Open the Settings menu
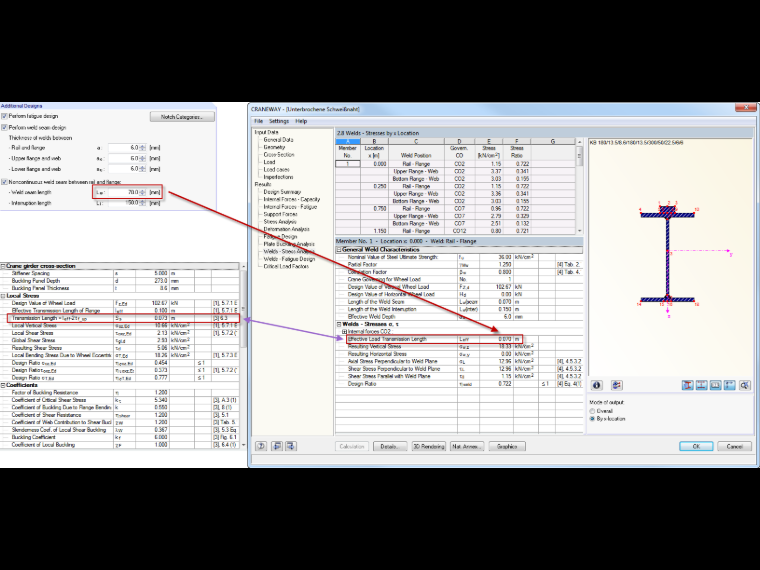 click(279, 121)
